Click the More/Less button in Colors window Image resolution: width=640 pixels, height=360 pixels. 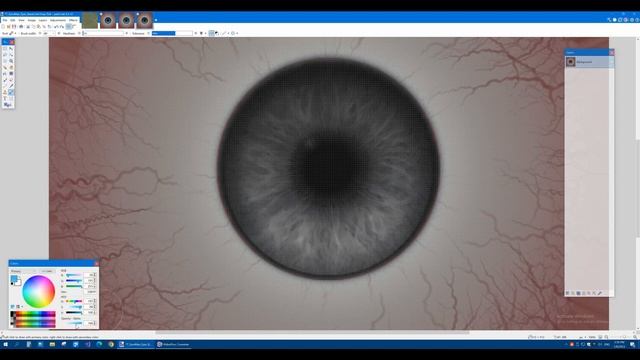tap(47, 271)
